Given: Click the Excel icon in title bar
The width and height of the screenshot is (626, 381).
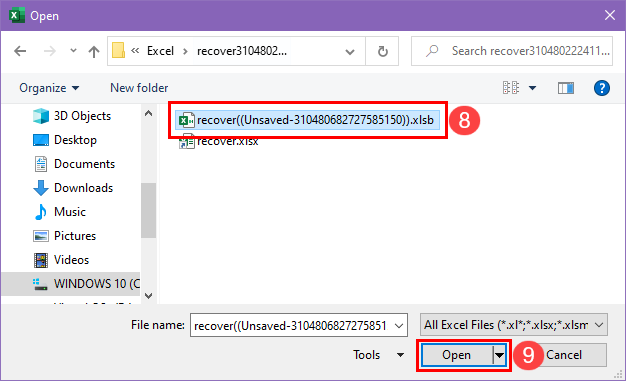Looking at the screenshot, I should coord(16,16).
